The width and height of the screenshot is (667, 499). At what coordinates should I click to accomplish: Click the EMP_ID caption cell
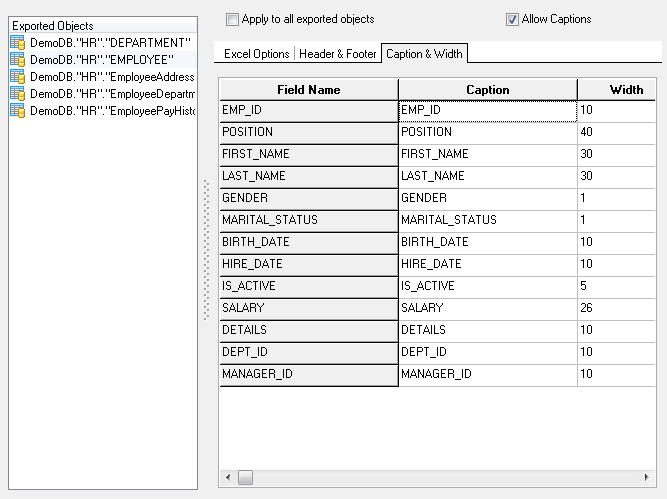tap(487, 110)
